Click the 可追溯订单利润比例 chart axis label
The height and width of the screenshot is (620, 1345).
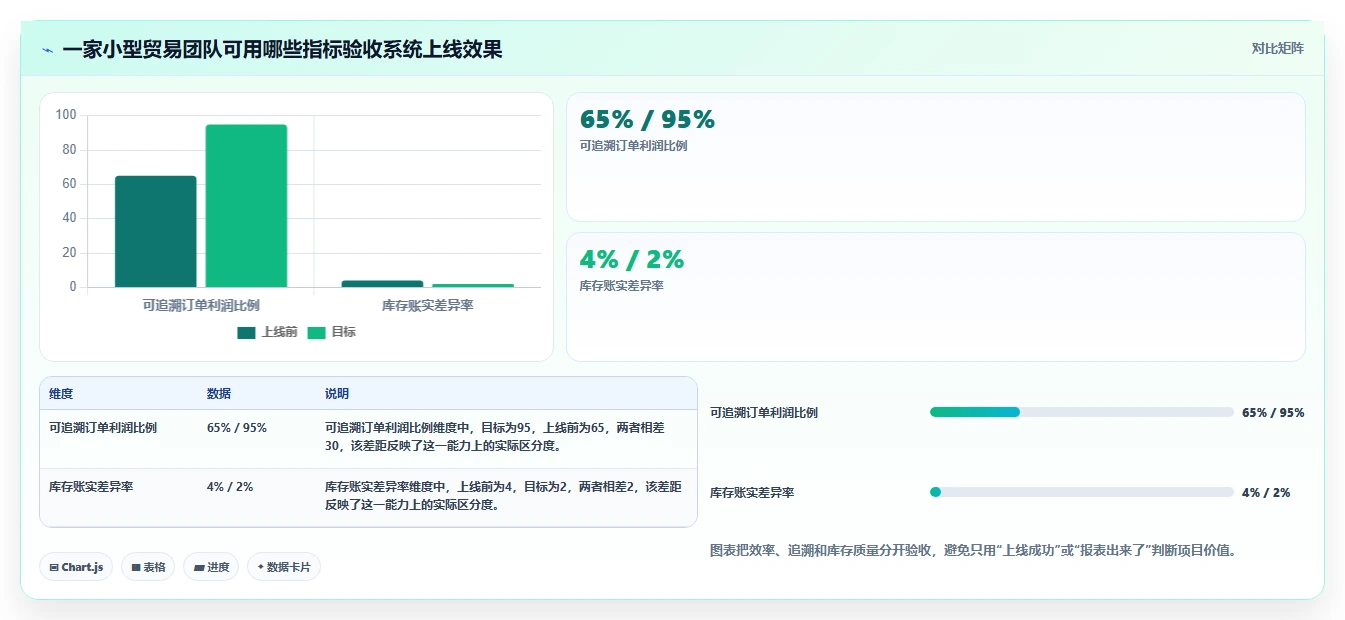(x=201, y=305)
